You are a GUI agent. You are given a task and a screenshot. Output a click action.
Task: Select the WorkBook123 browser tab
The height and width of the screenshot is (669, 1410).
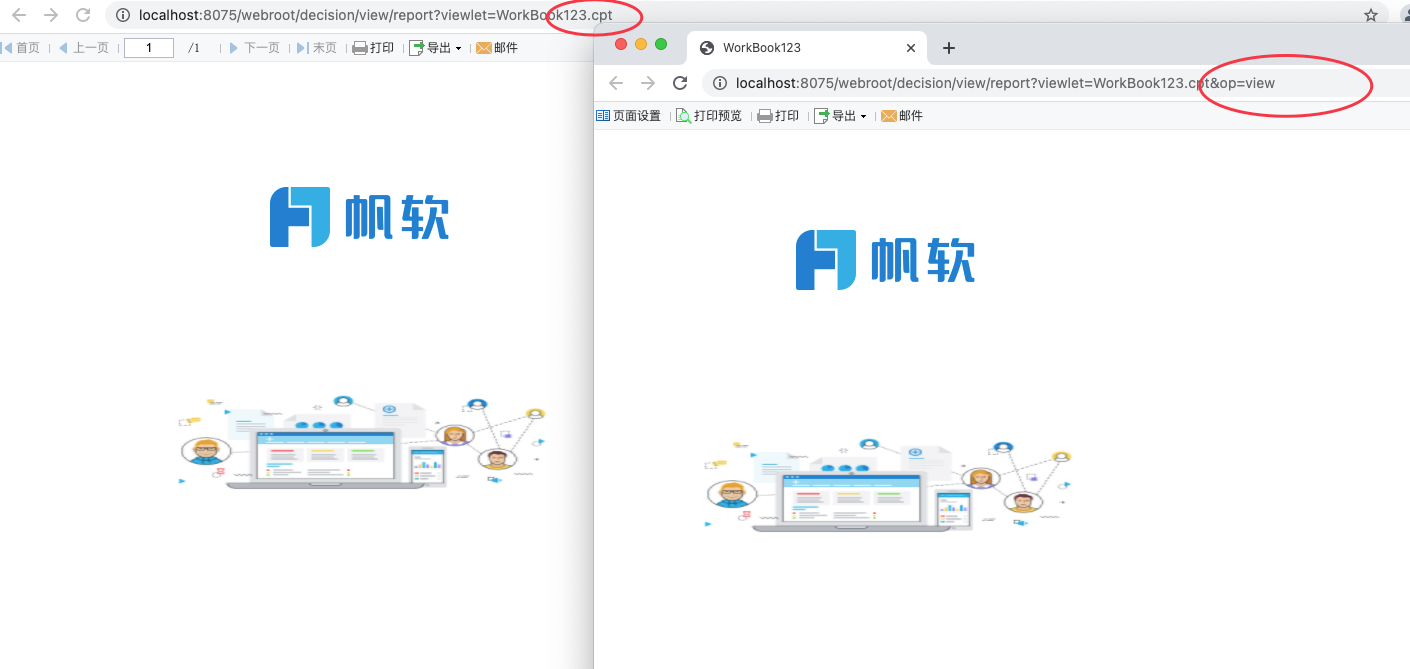coord(807,48)
